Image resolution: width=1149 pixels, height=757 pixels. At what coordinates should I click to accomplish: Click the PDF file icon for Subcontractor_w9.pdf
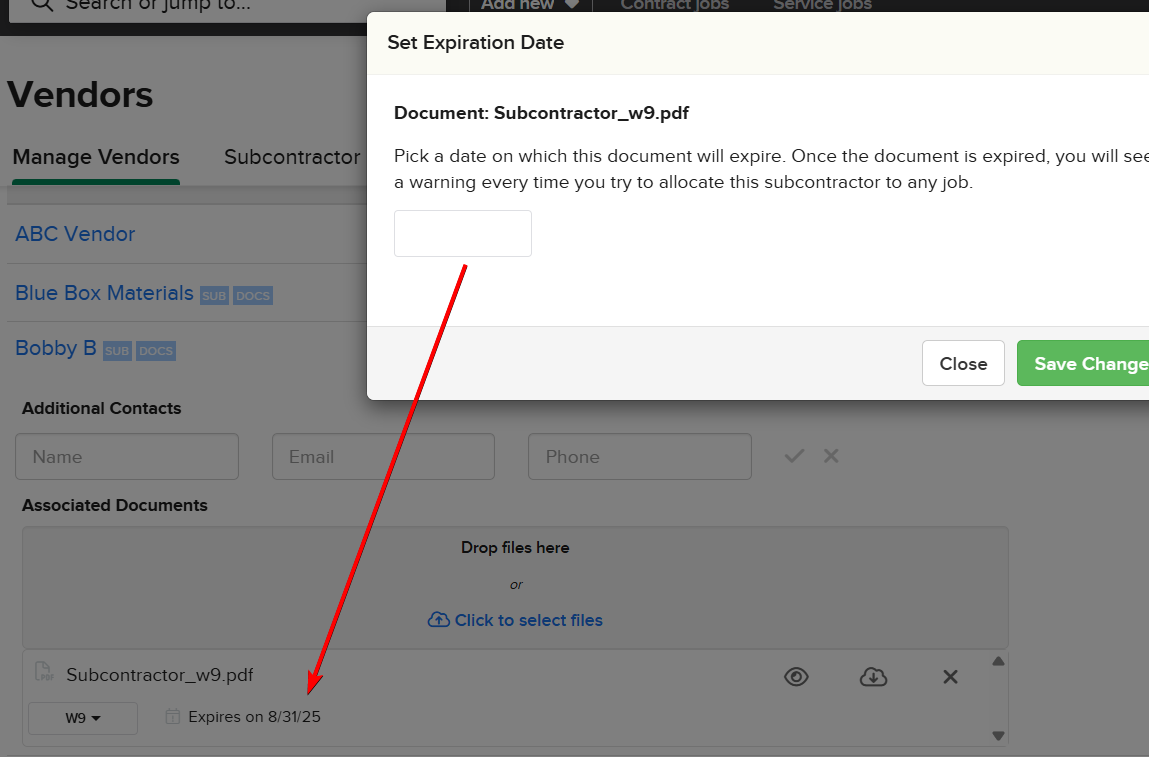[x=44, y=673]
